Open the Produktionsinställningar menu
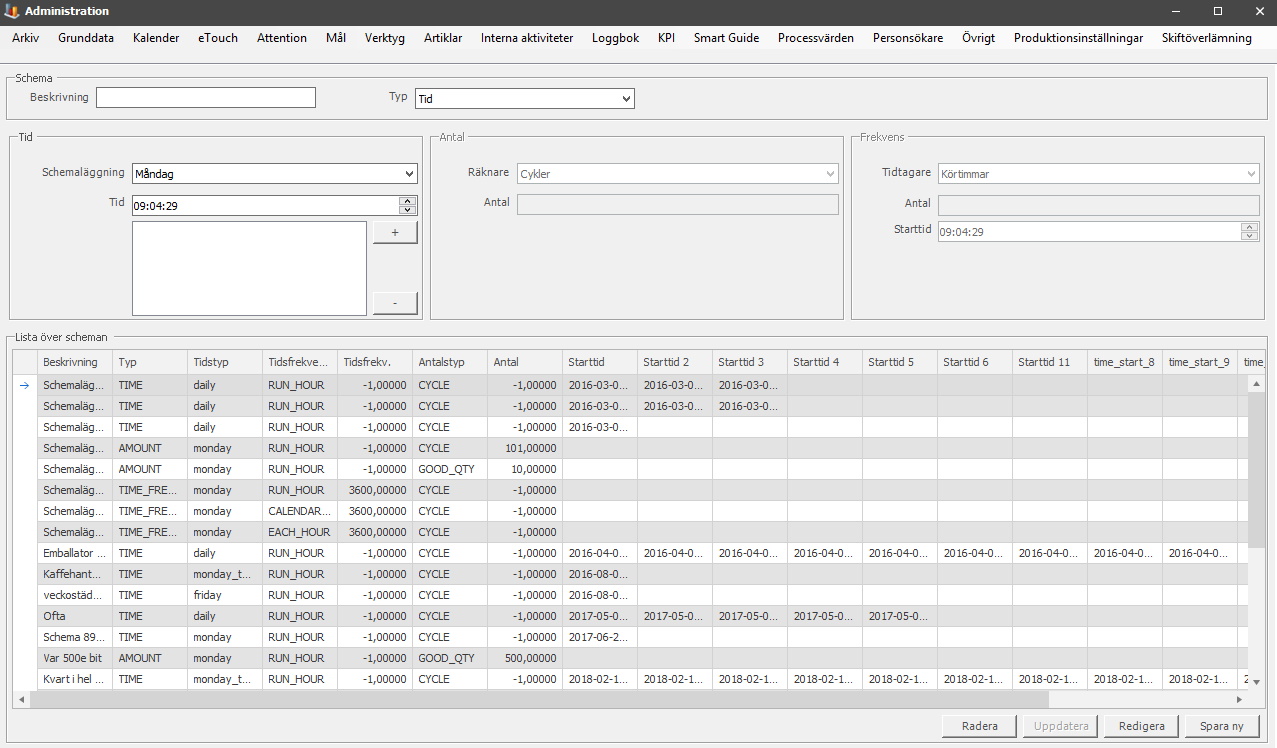This screenshot has width=1277, height=748. [1078, 38]
